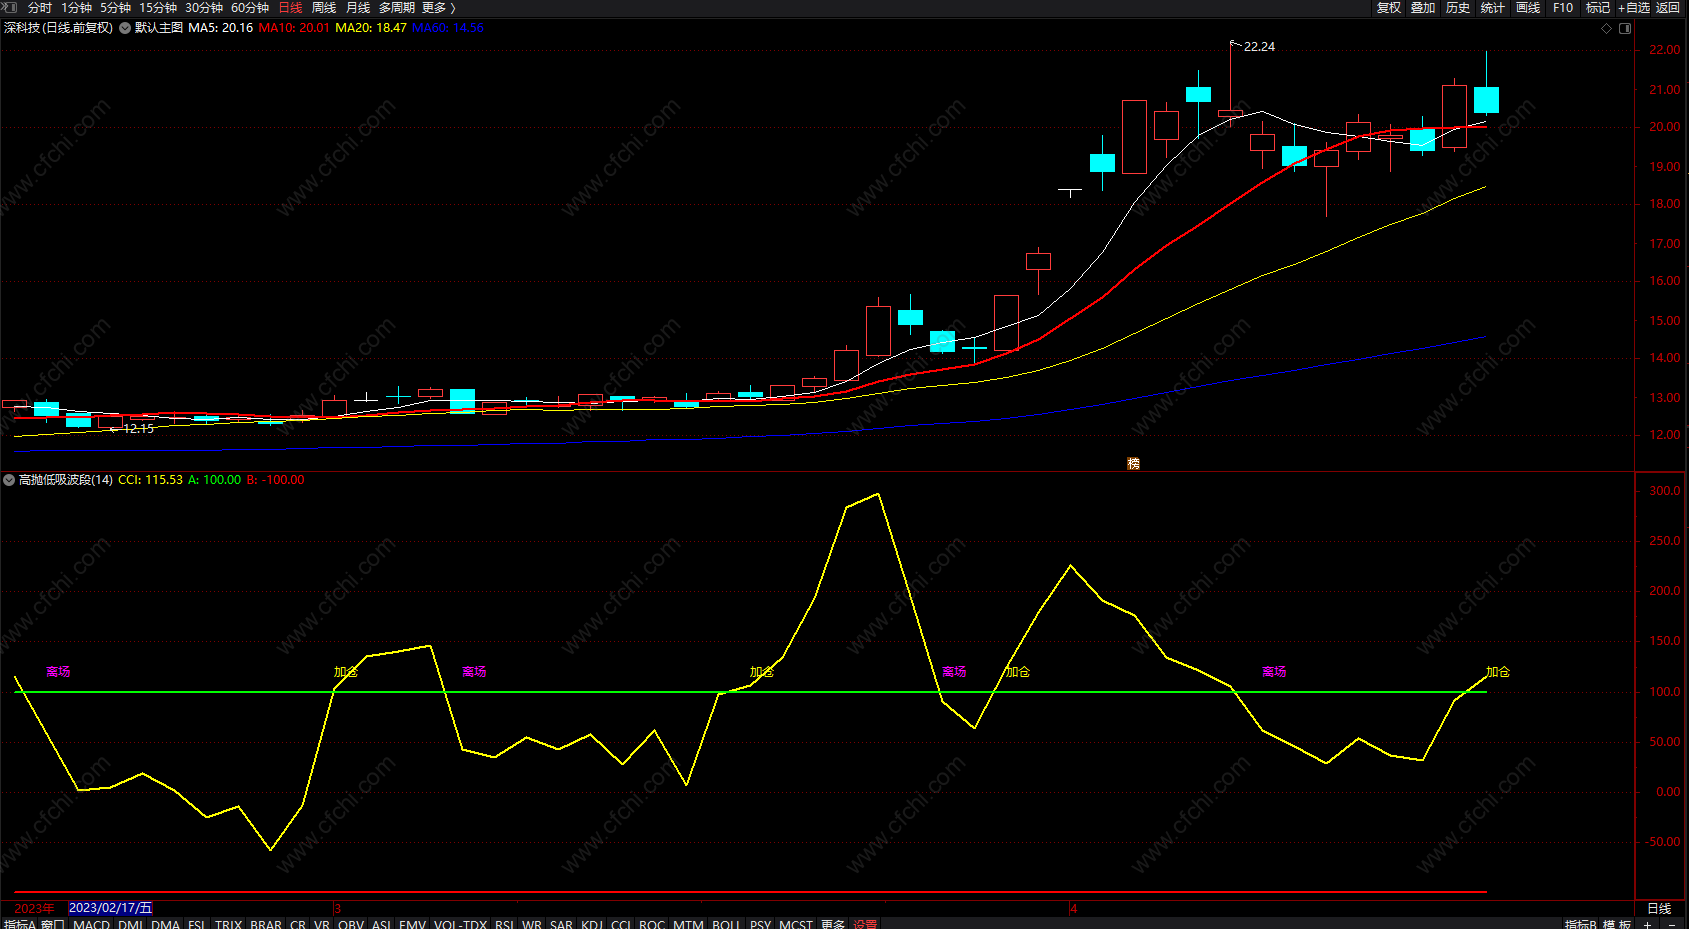Open the red 设置 indicator settings

click(865, 924)
